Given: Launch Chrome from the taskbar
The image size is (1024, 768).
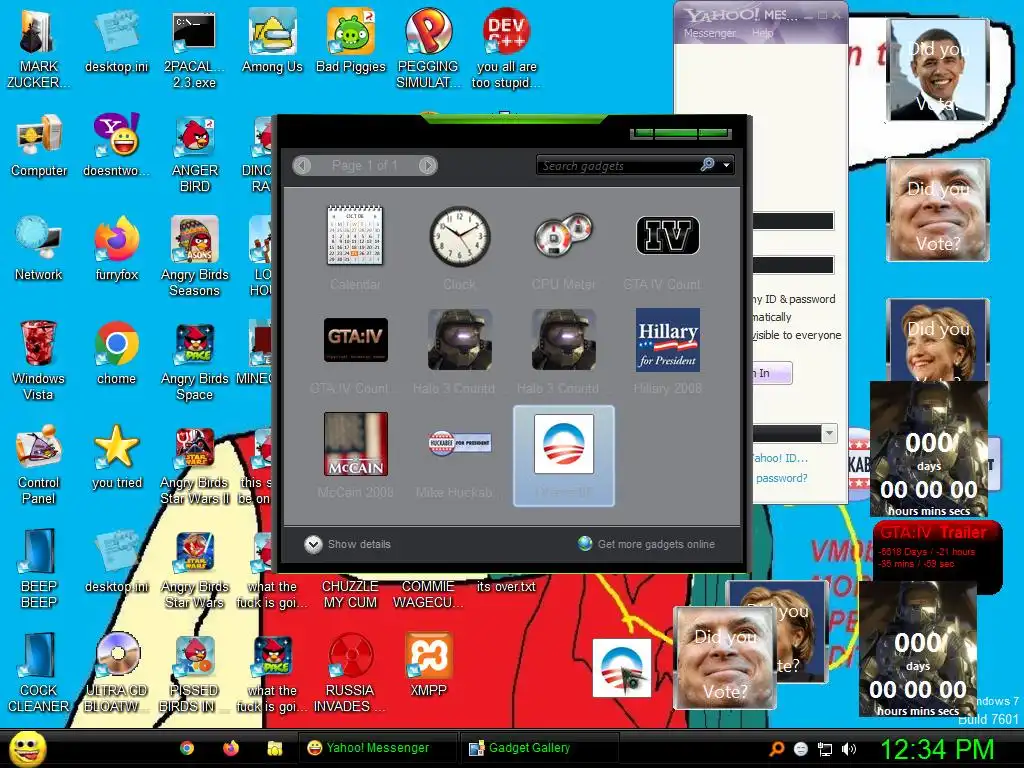Looking at the screenshot, I should (187, 748).
